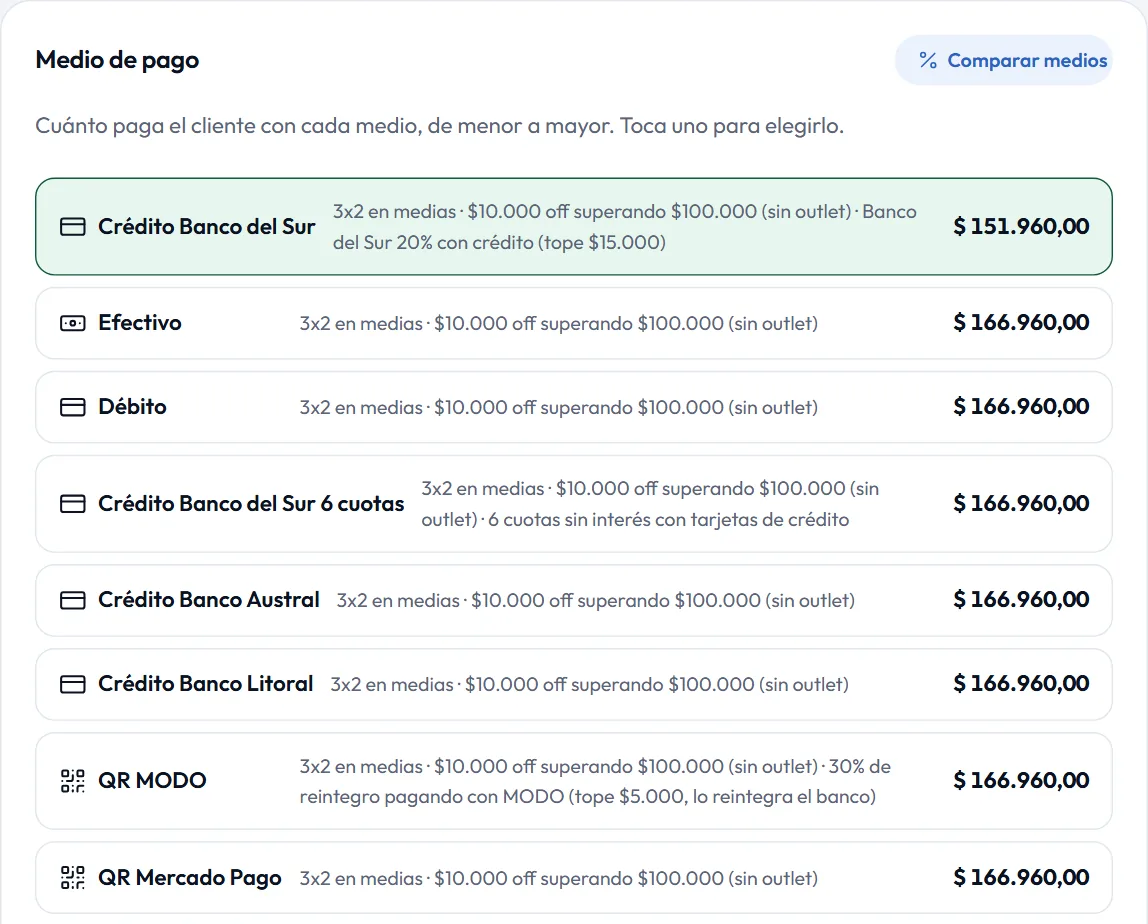Click the $ 151.960,00 total amount

[x=1021, y=226]
